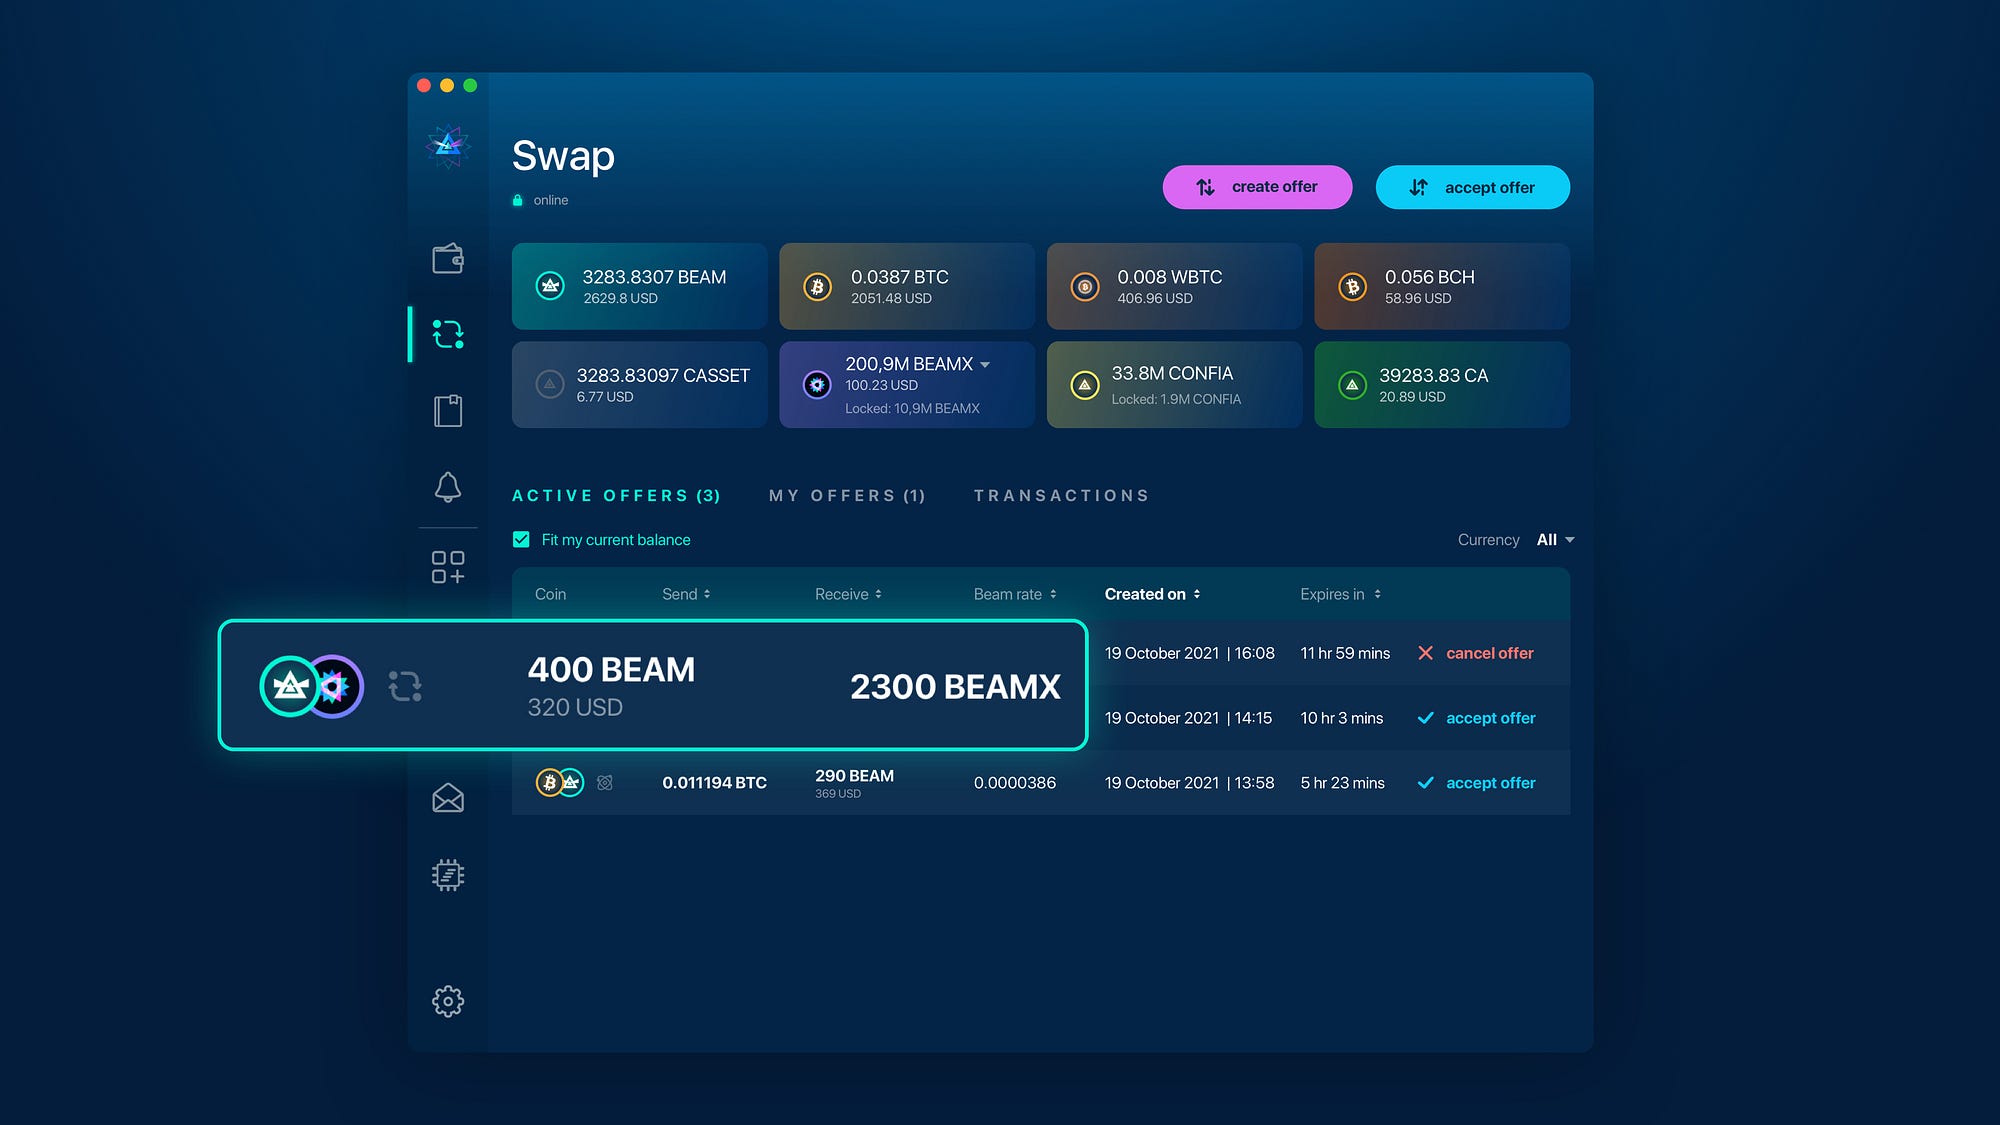Open the Wallet panel from the sidebar
This screenshot has width=2000, height=1125.
point(448,259)
